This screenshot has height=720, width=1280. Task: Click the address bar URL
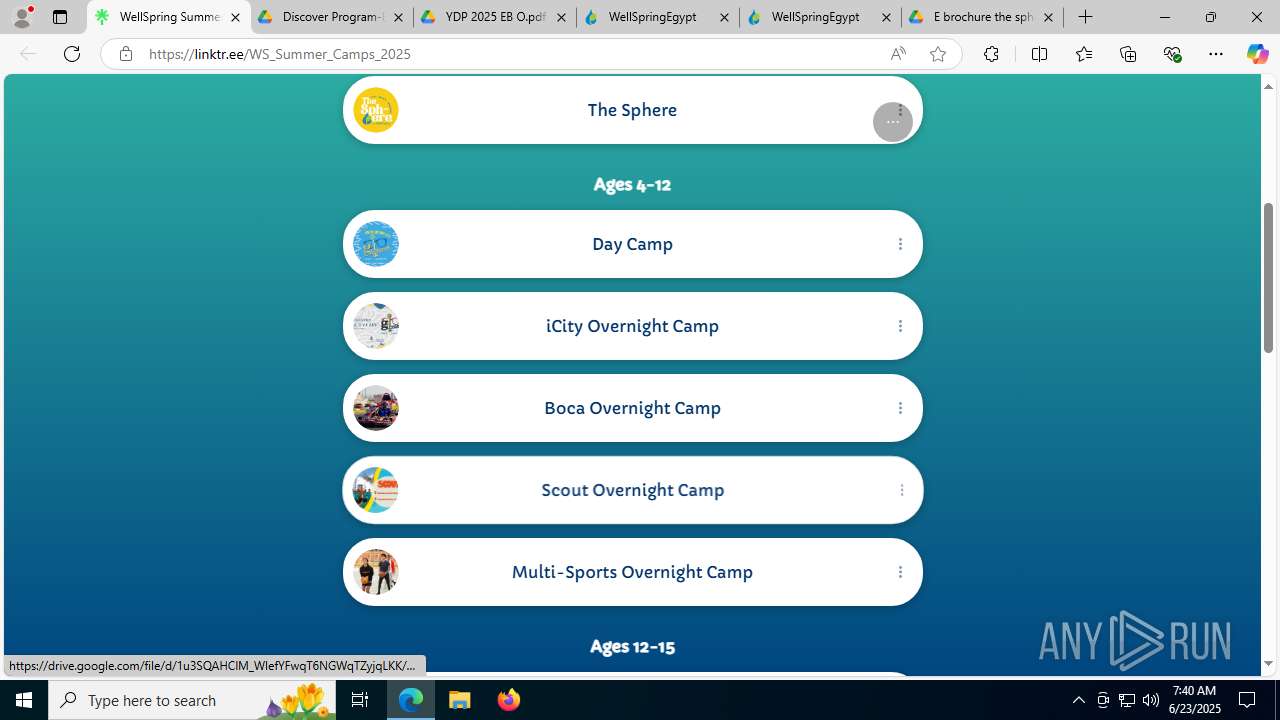280,54
